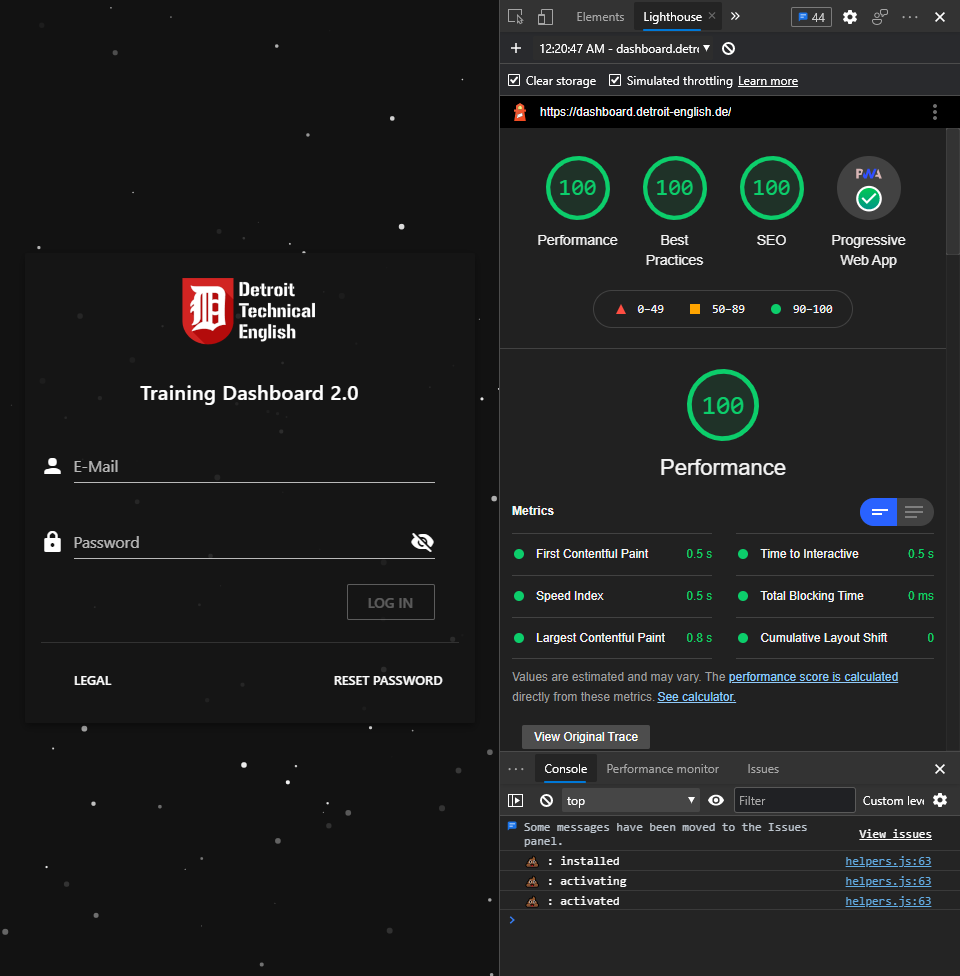This screenshot has height=976, width=960.
Task: Click the send feedback icon
Action: (x=880, y=17)
